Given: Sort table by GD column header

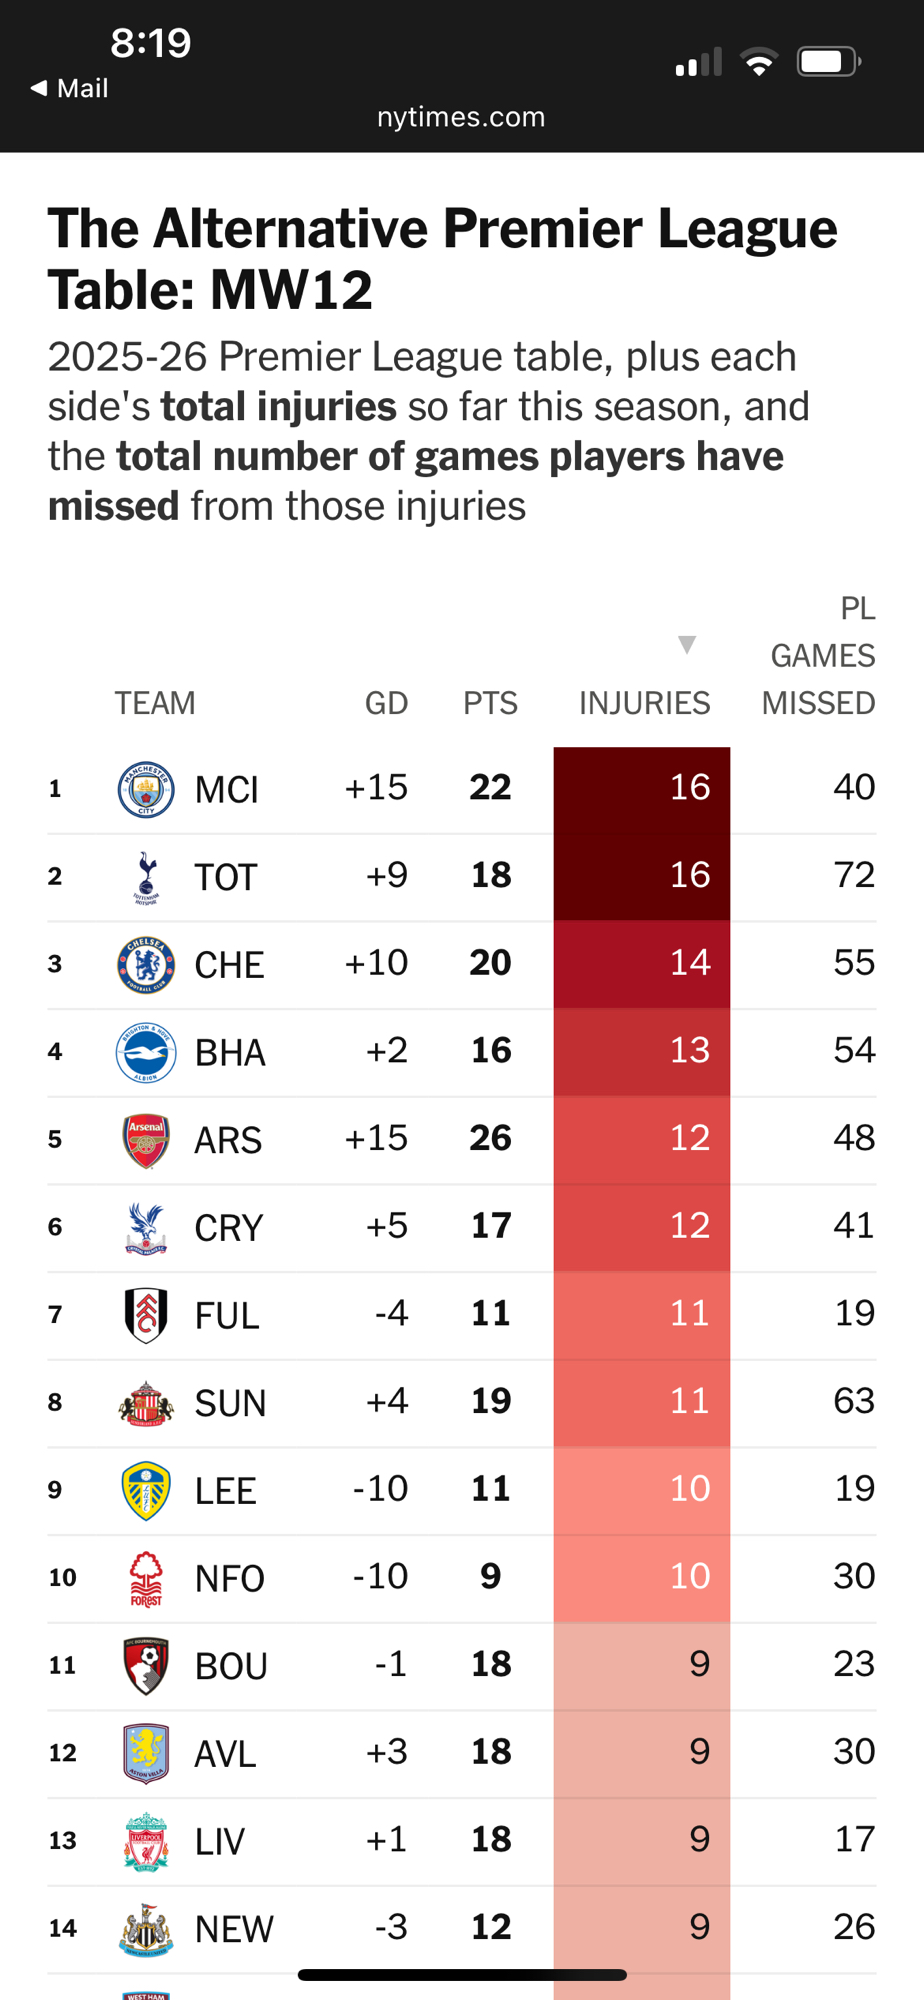Looking at the screenshot, I should (x=386, y=703).
